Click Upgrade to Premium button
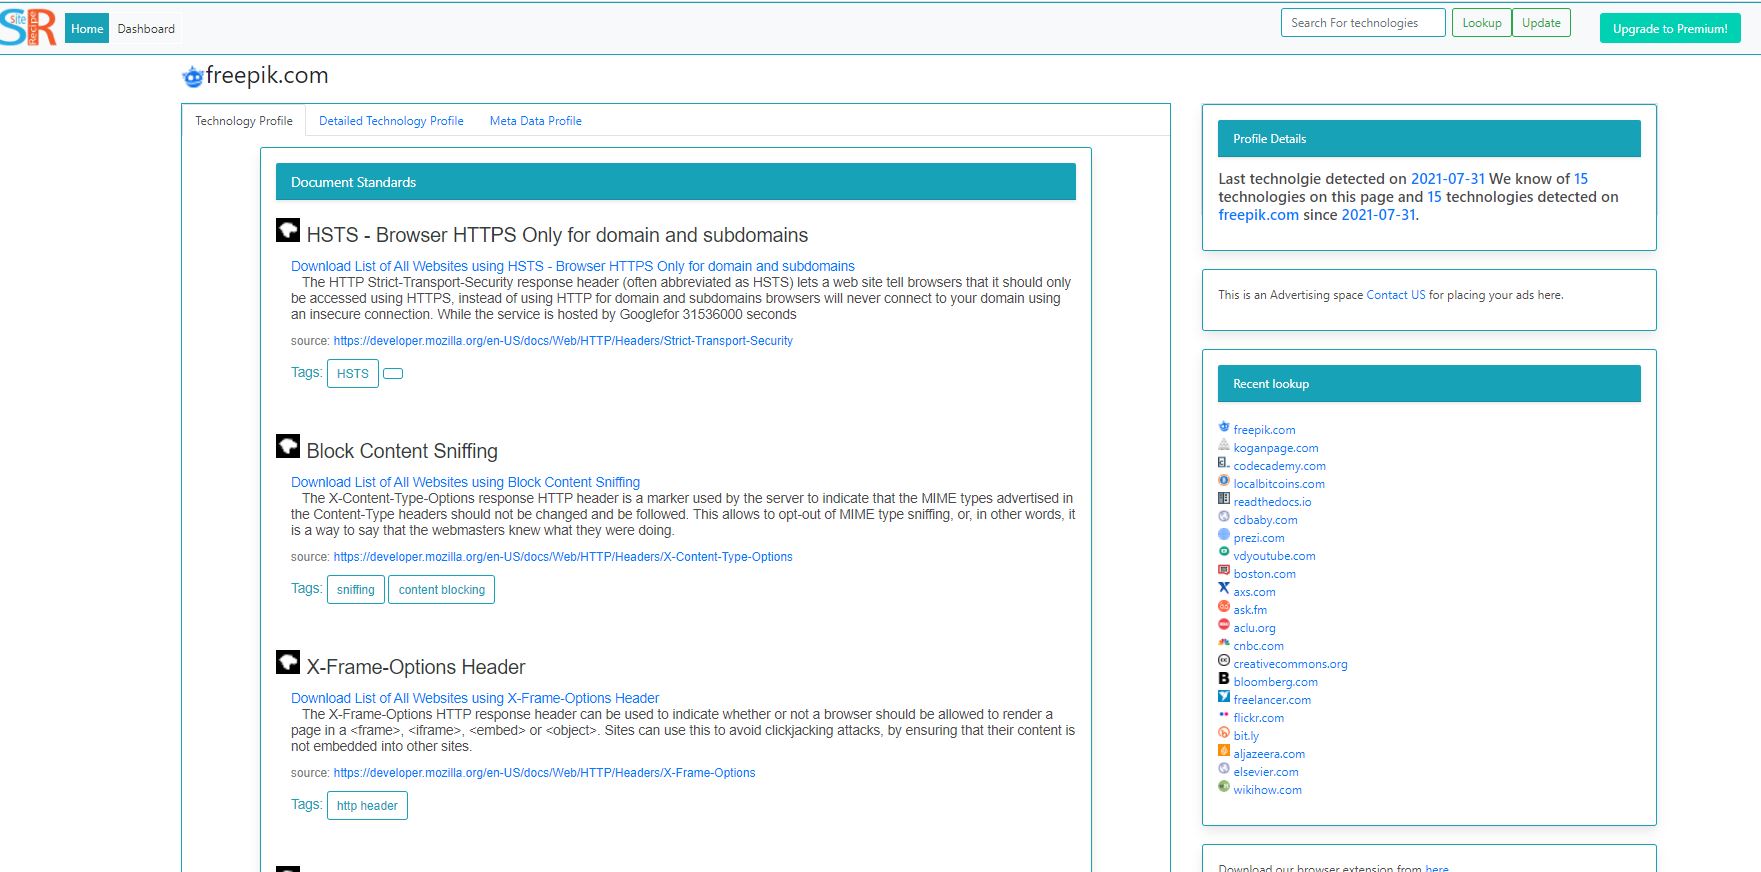The height and width of the screenshot is (872, 1761). tap(1670, 29)
